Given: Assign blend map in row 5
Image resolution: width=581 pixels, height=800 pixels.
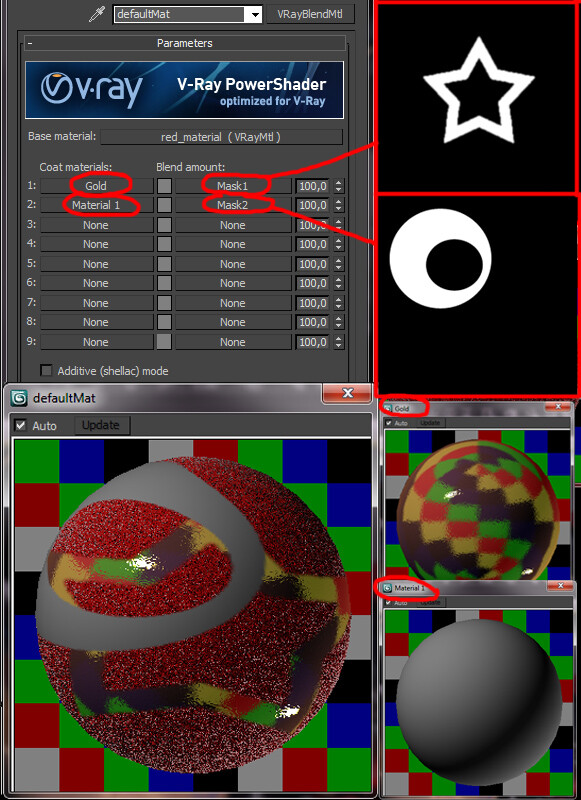Looking at the screenshot, I should pyautogui.click(x=233, y=264).
